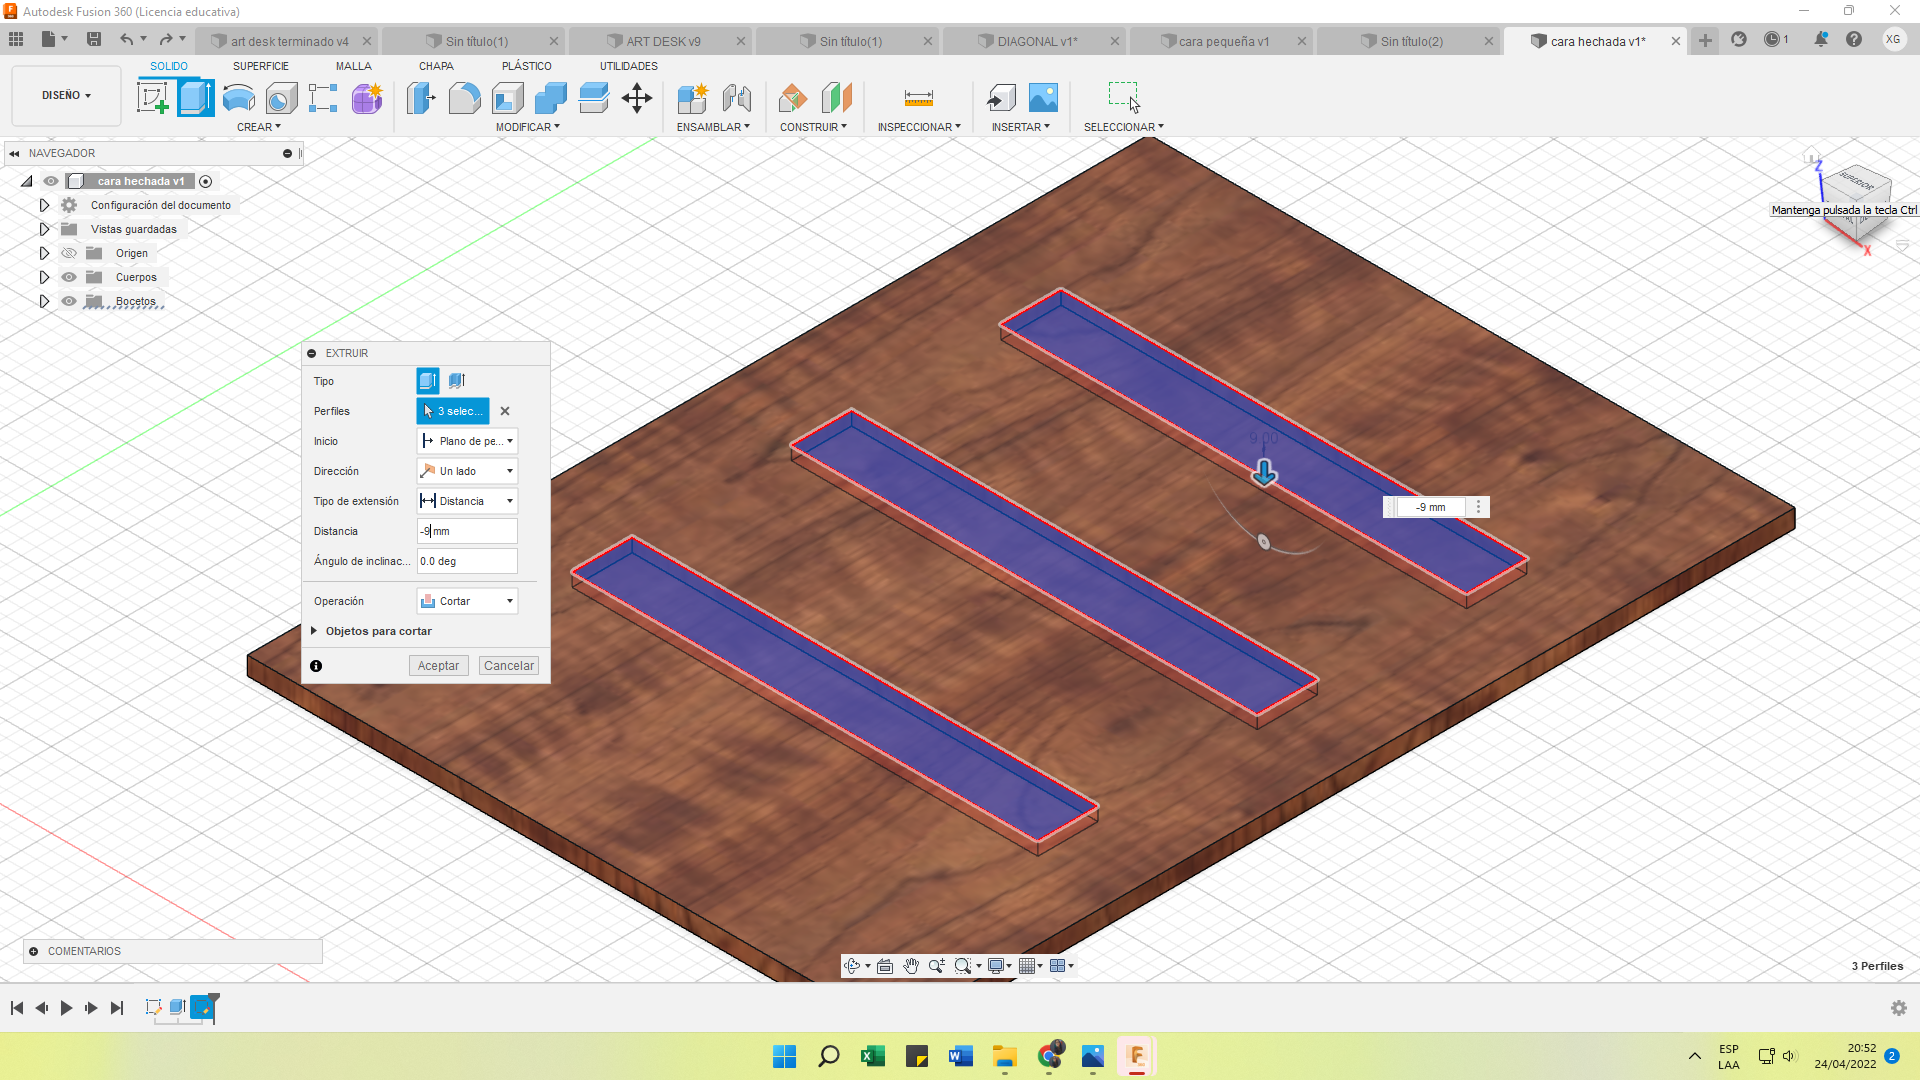Click the Aceptar button

point(438,666)
